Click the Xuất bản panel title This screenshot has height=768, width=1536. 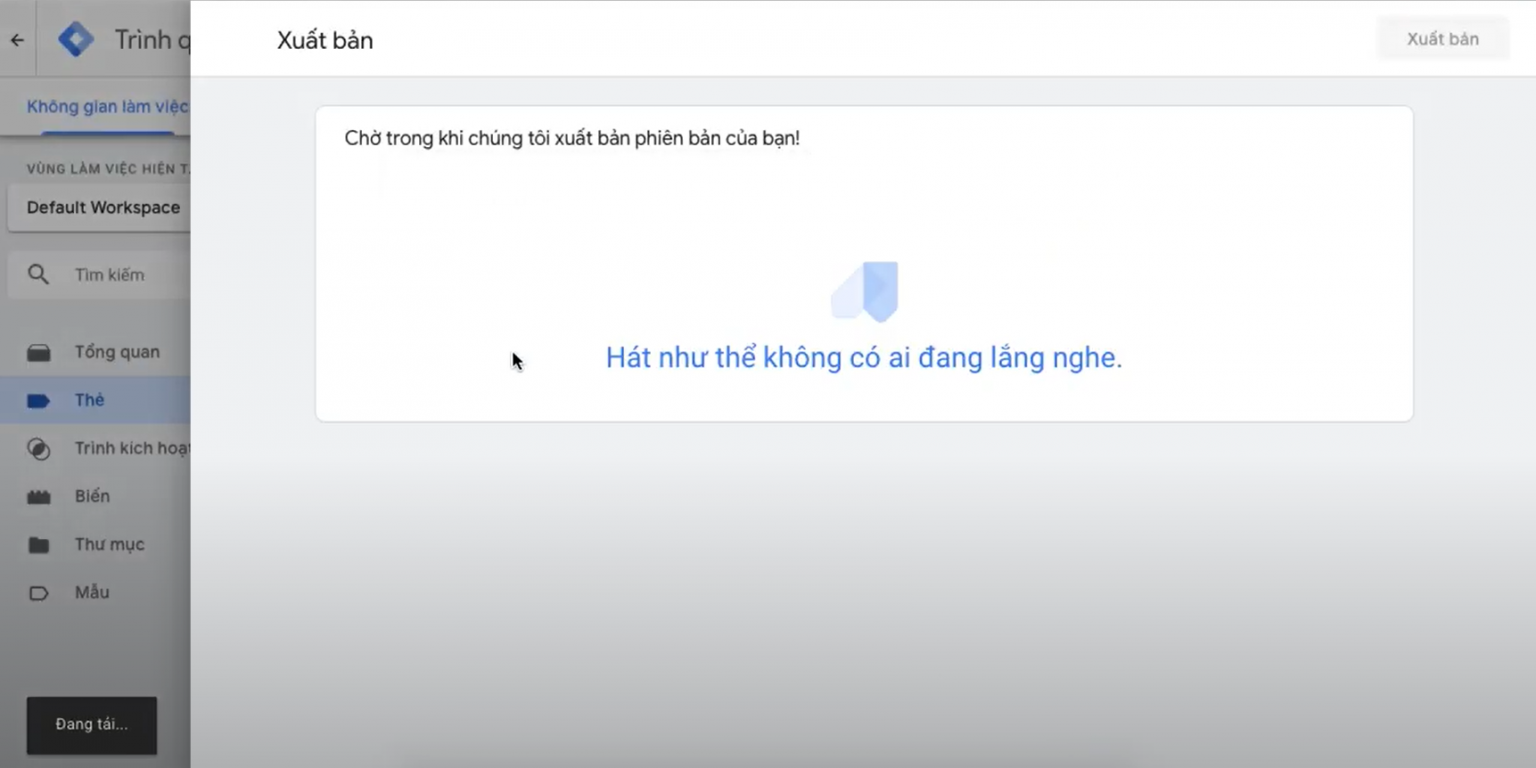pyautogui.click(x=325, y=41)
